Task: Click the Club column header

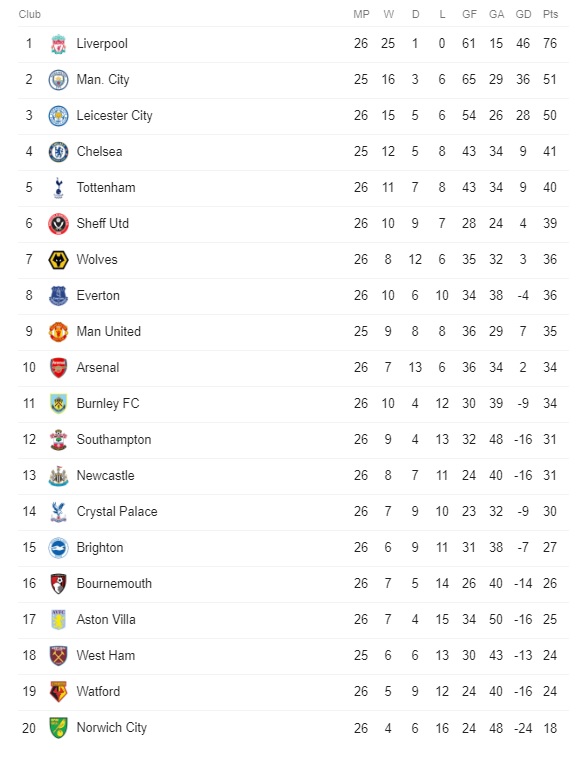Action: 30,14
